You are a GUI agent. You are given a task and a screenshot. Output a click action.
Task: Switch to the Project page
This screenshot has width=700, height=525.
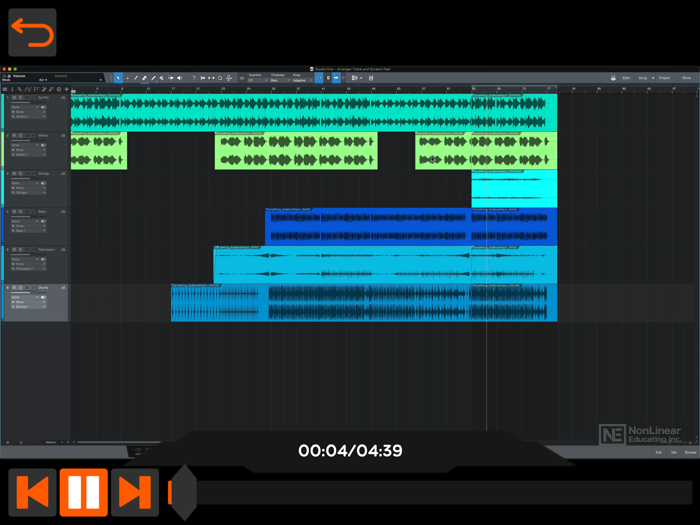point(664,78)
